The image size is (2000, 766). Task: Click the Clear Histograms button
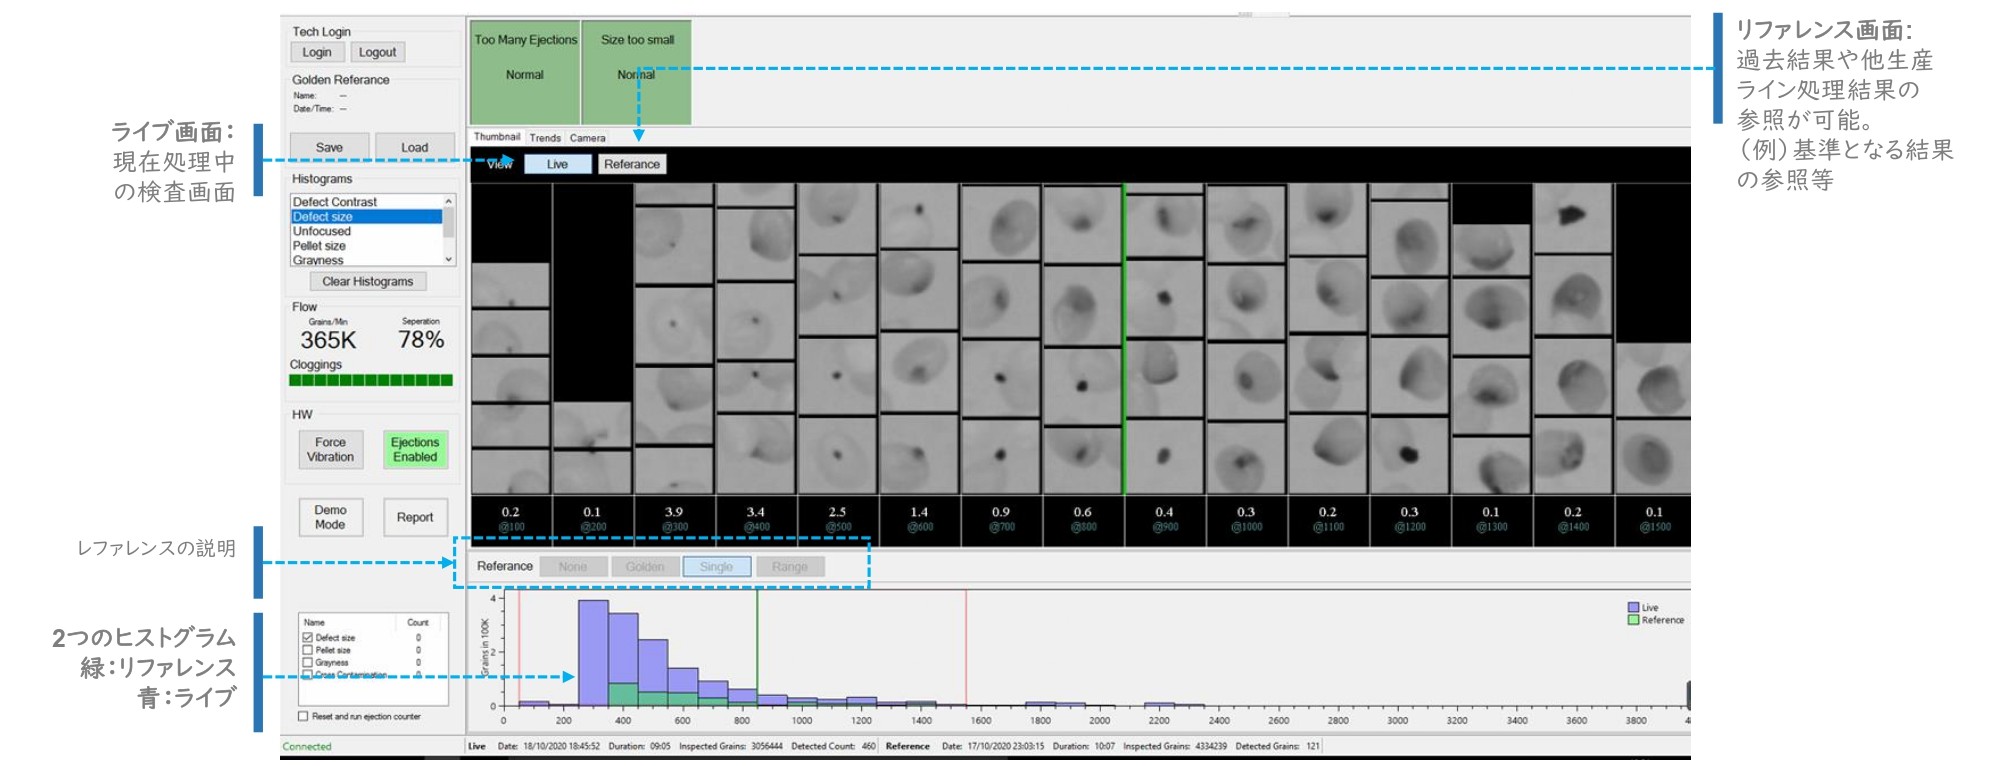point(367,282)
